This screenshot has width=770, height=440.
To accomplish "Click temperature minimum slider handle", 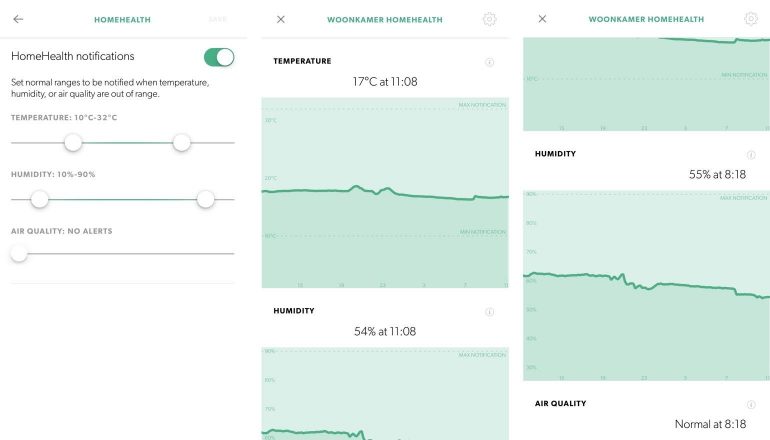I will click(73, 143).
